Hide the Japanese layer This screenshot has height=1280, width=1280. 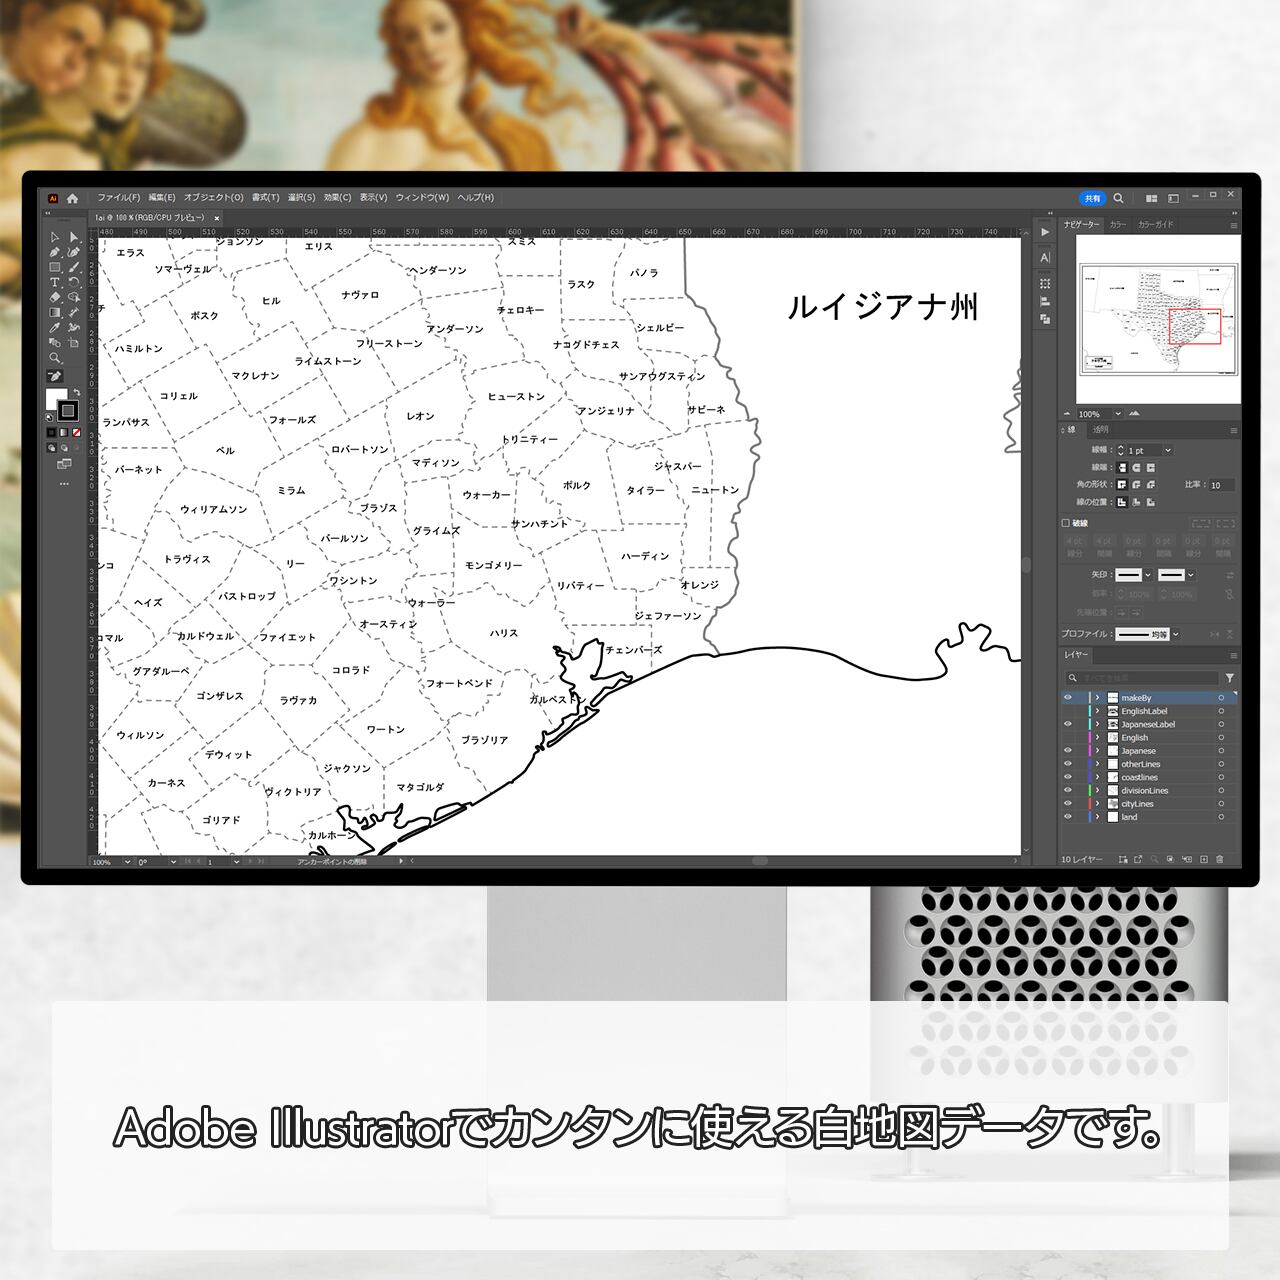pyautogui.click(x=1068, y=751)
